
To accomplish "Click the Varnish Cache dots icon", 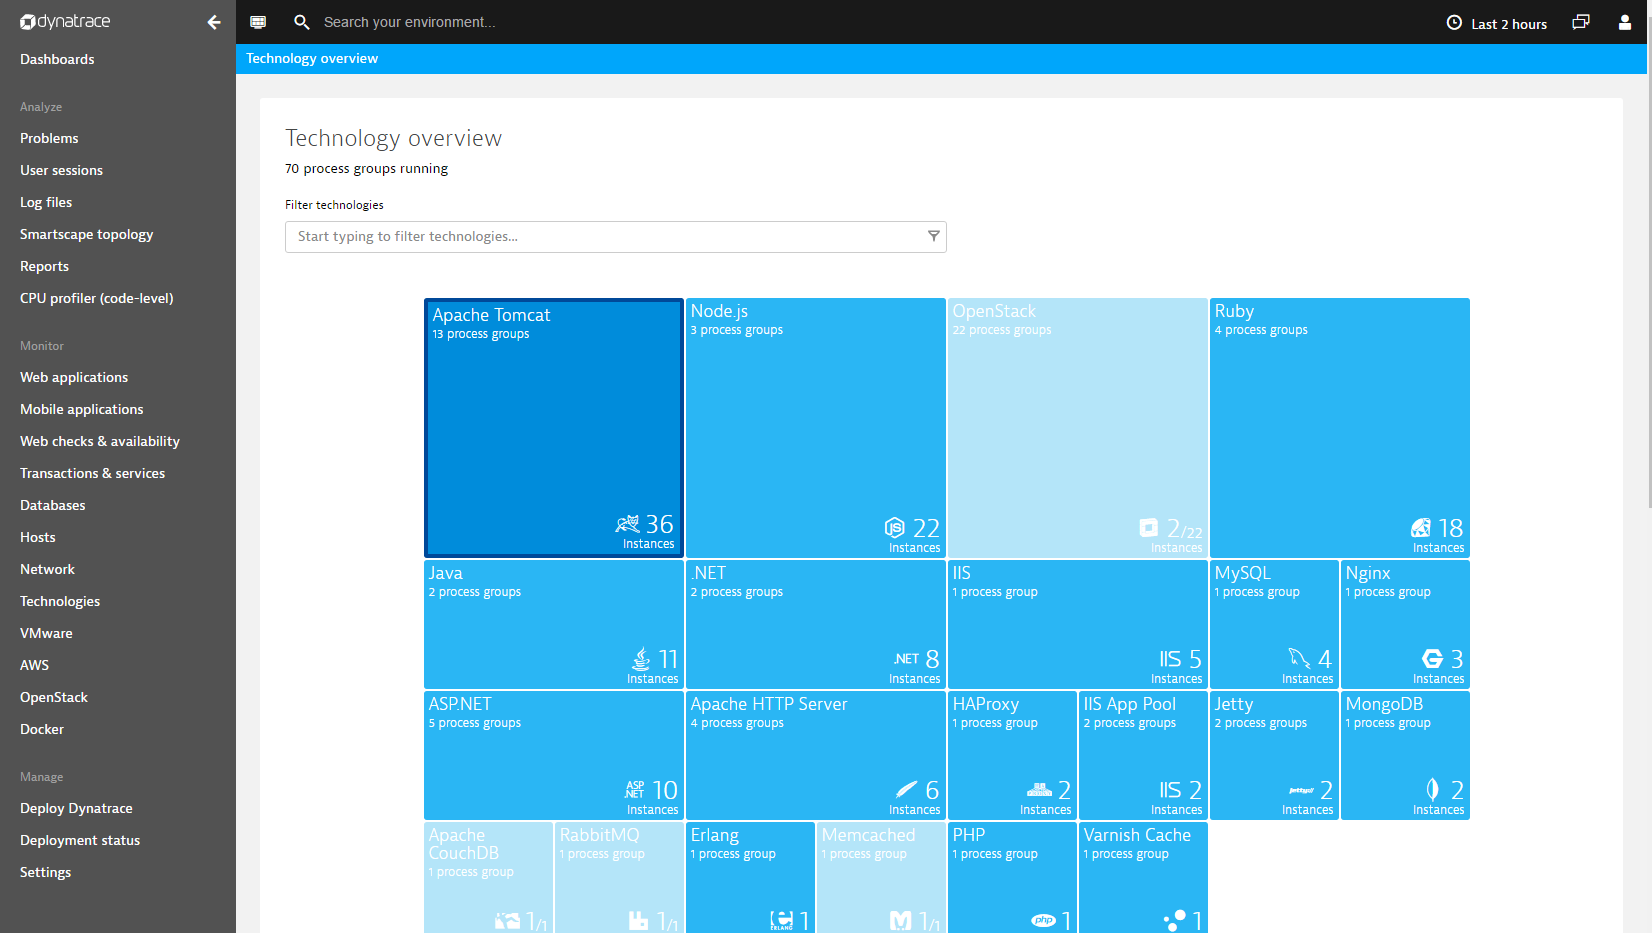I will click(1175, 920).
